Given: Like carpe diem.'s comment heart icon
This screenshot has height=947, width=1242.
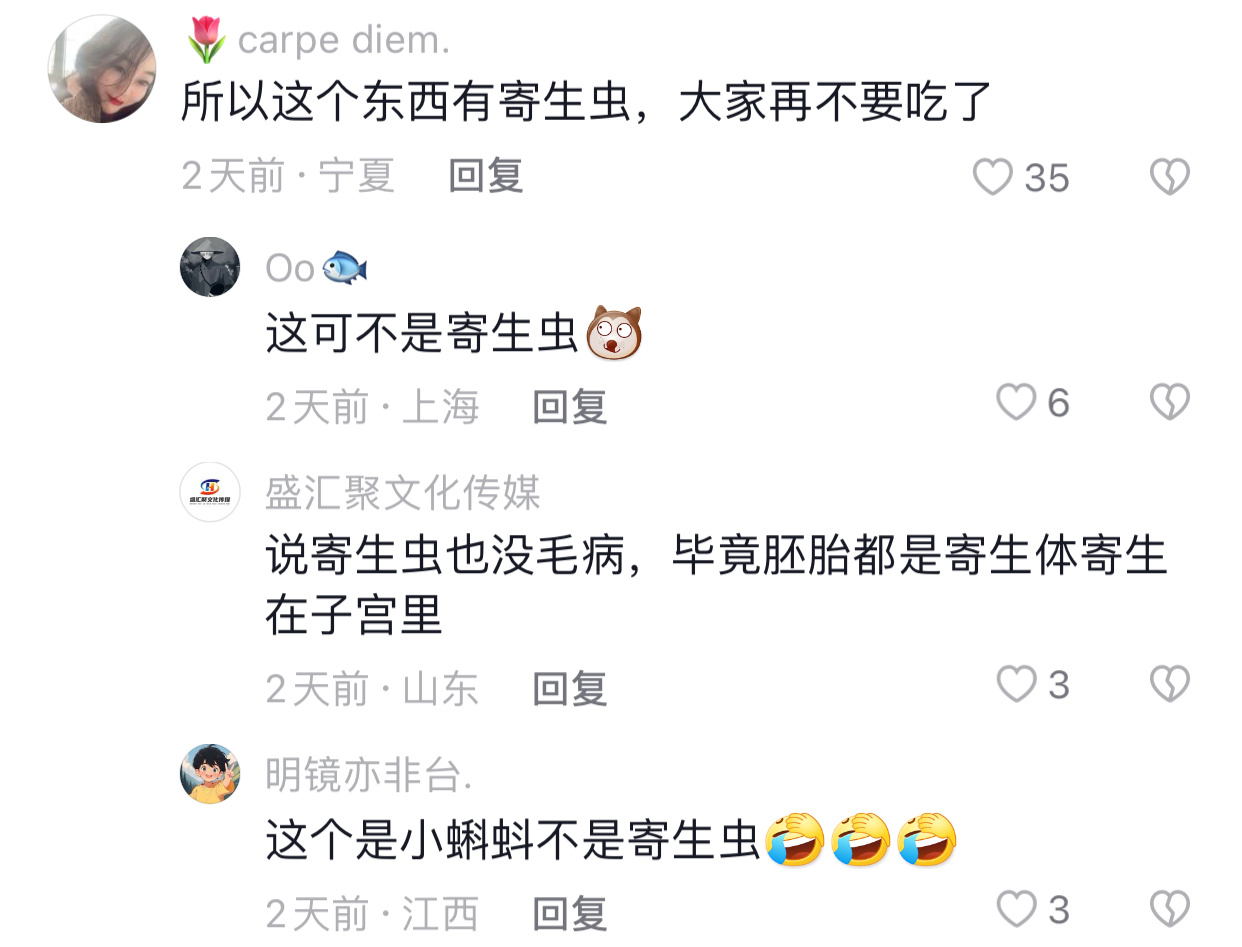Looking at the screenshot, I should tap(993, 177).
